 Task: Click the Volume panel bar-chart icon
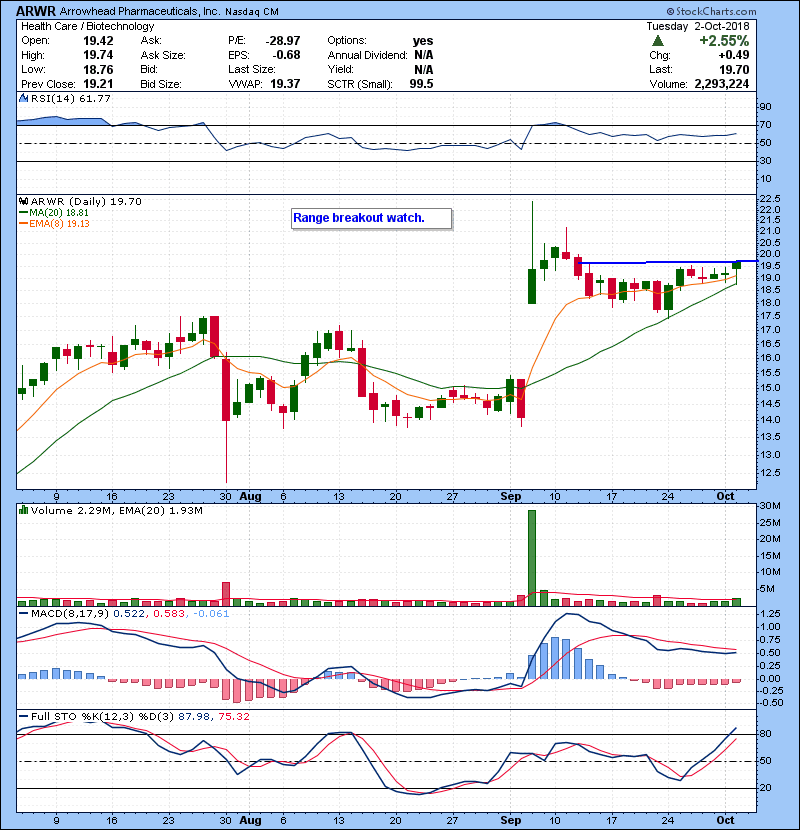[x=23, y=510]
